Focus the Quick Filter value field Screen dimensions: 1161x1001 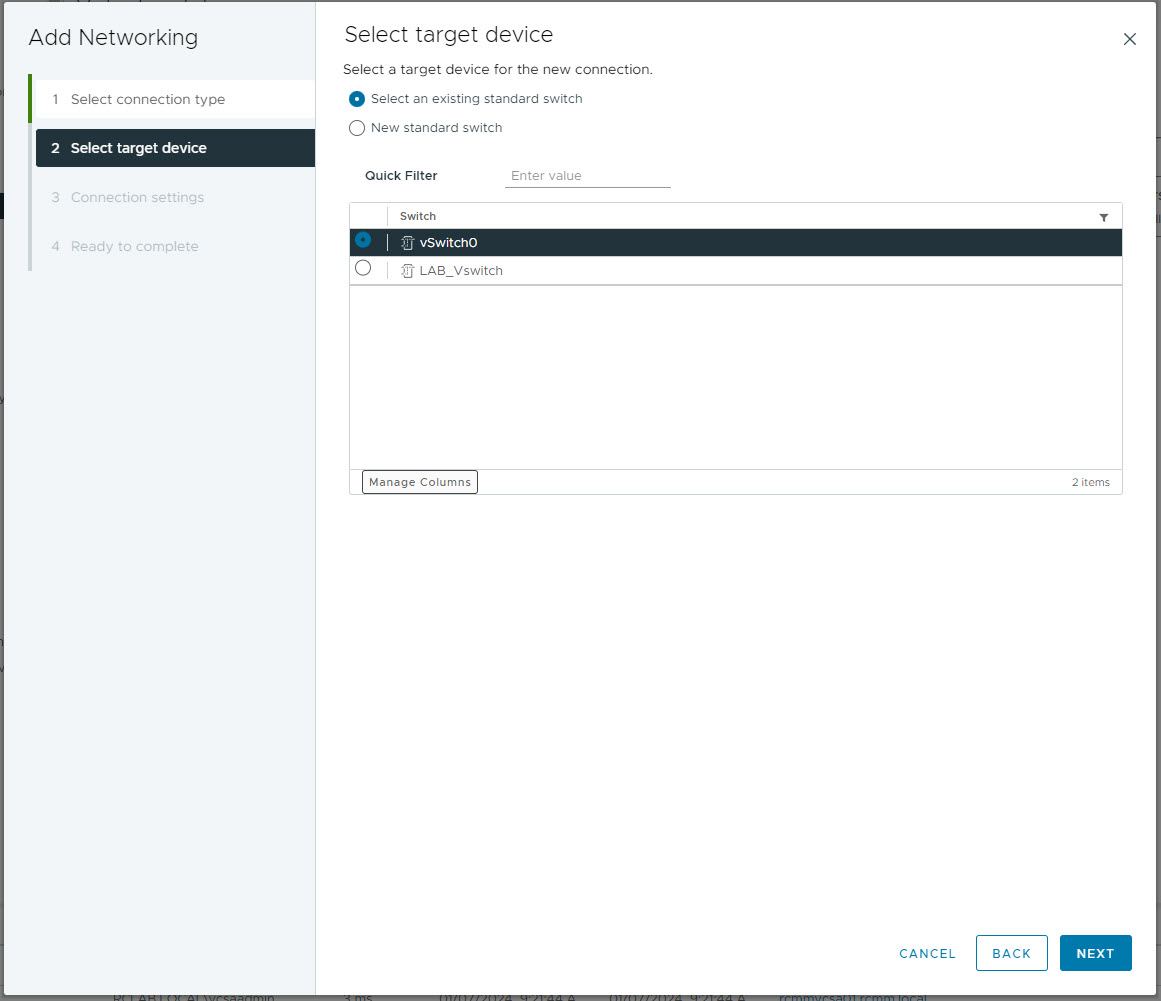pyautogui.click(x=588, y=176)
